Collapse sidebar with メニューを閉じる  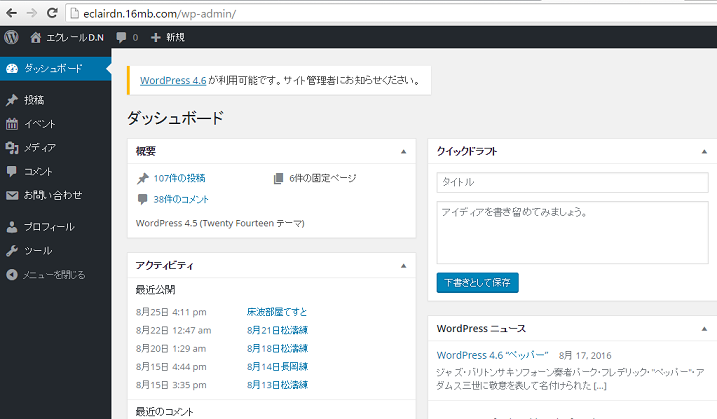pyautogui.click(x=55, y=275)
